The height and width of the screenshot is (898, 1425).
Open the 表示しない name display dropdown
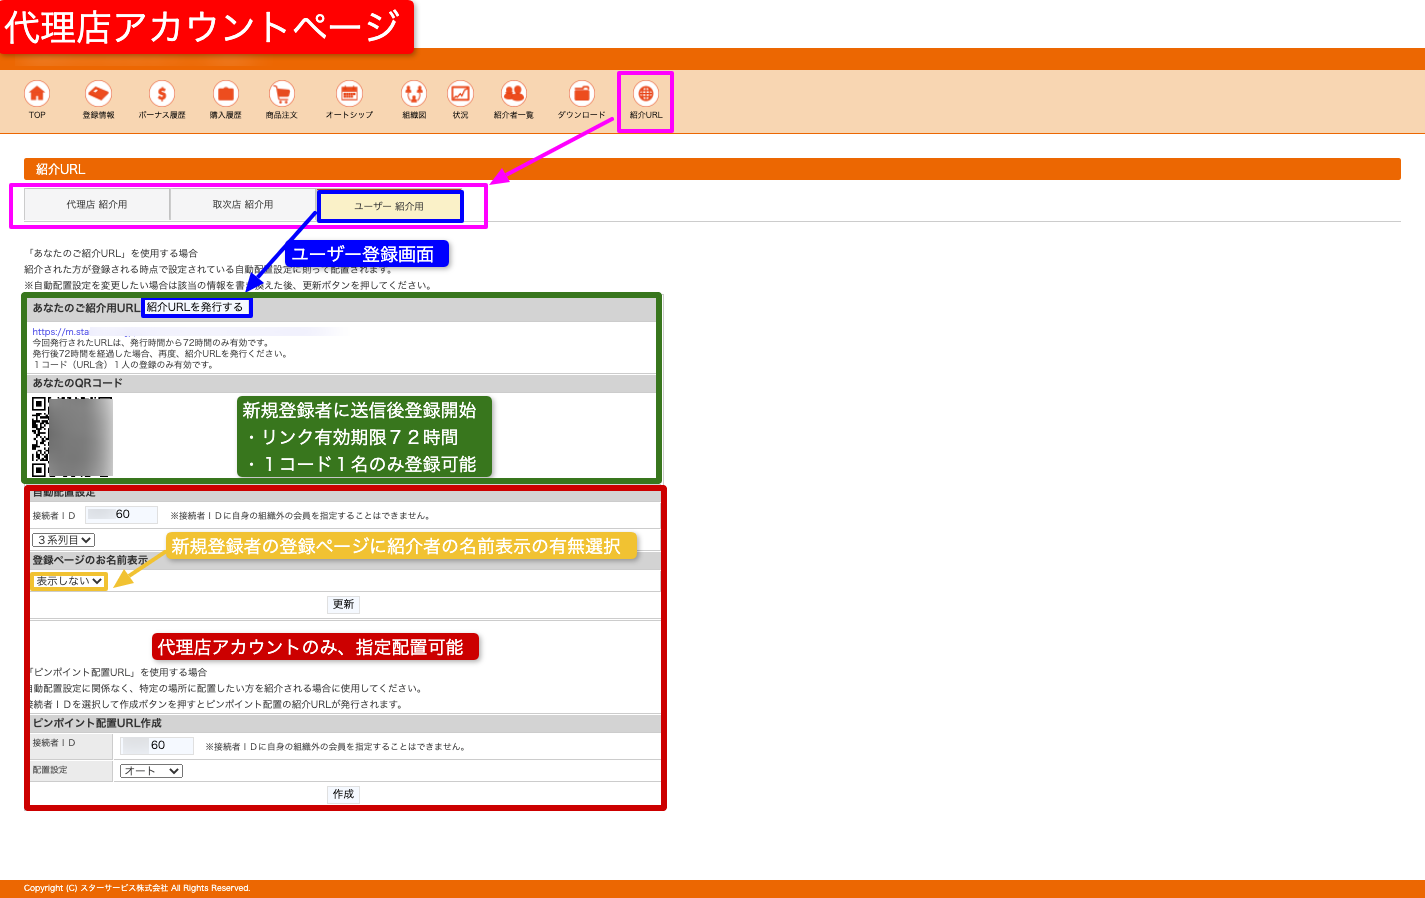point(69,581)
